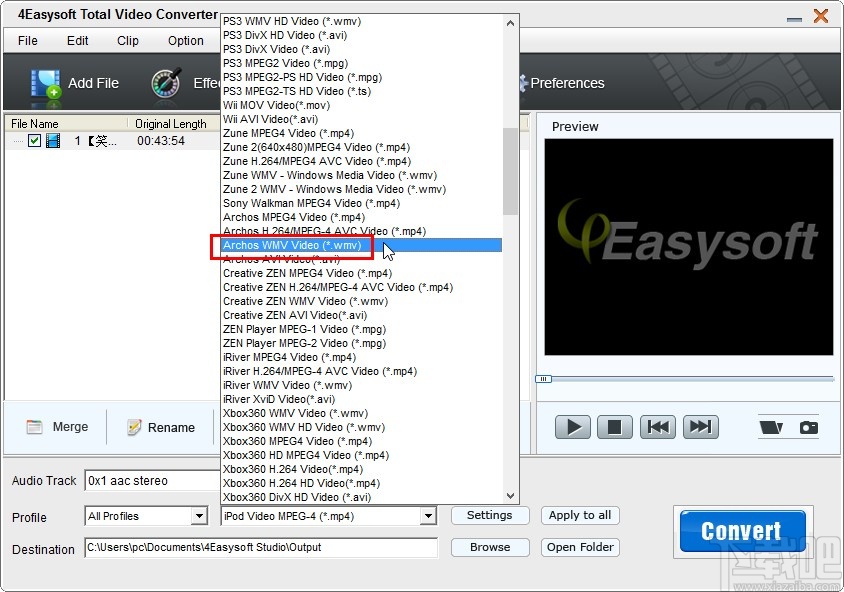Open the Preferences icon

pos(522,84)
